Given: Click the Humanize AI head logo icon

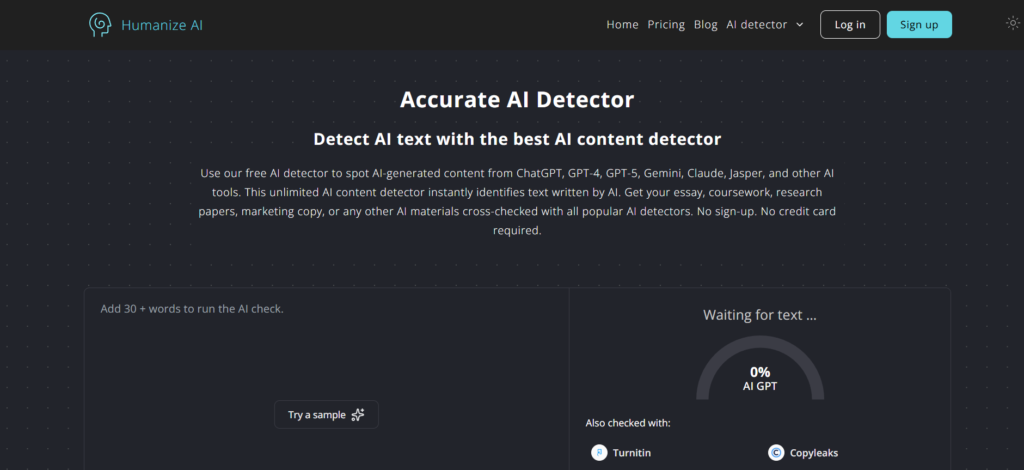Looking at the screenshot, I should point(100,25).
